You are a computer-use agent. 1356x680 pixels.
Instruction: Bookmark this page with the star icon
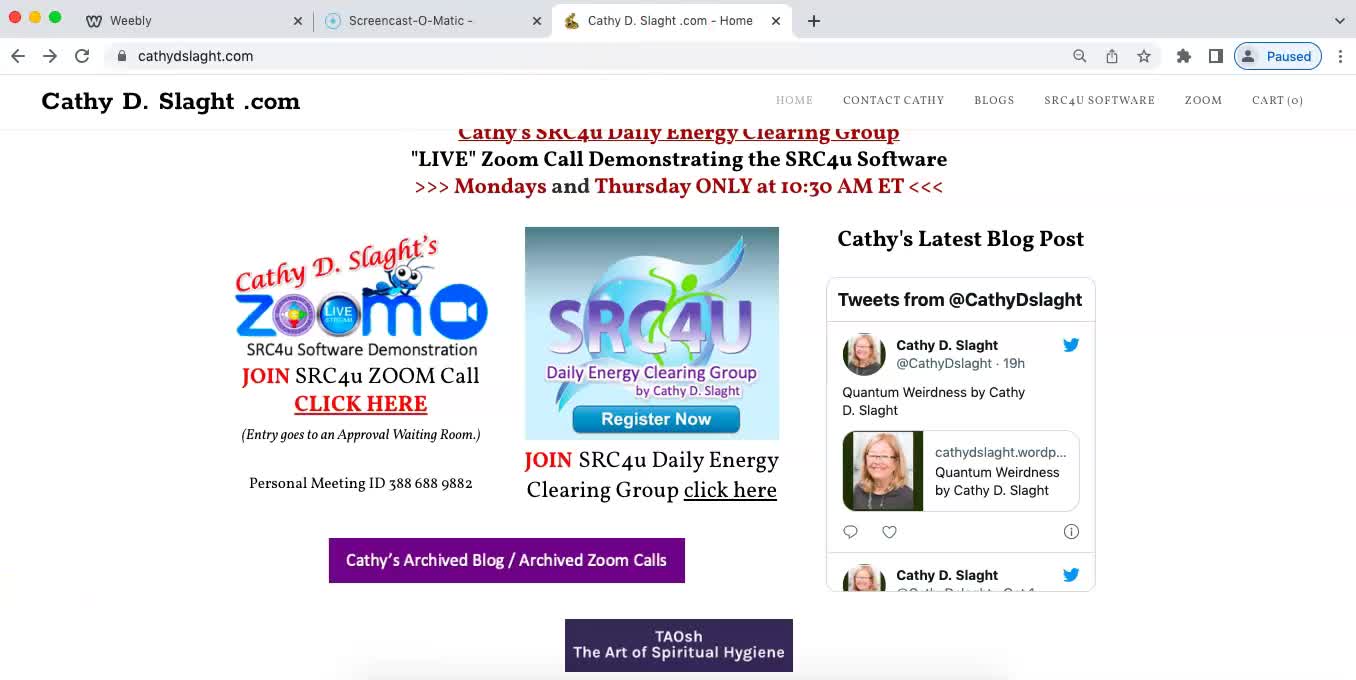click(1144, 56)
